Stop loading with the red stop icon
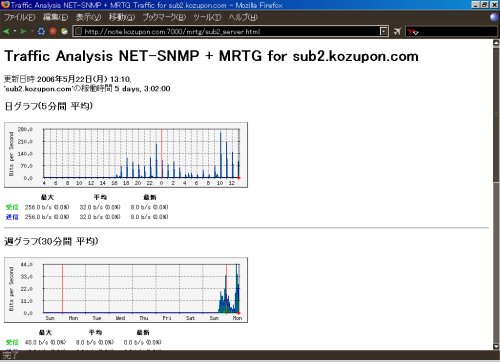500x362 pixels. [x=53, y=31]
